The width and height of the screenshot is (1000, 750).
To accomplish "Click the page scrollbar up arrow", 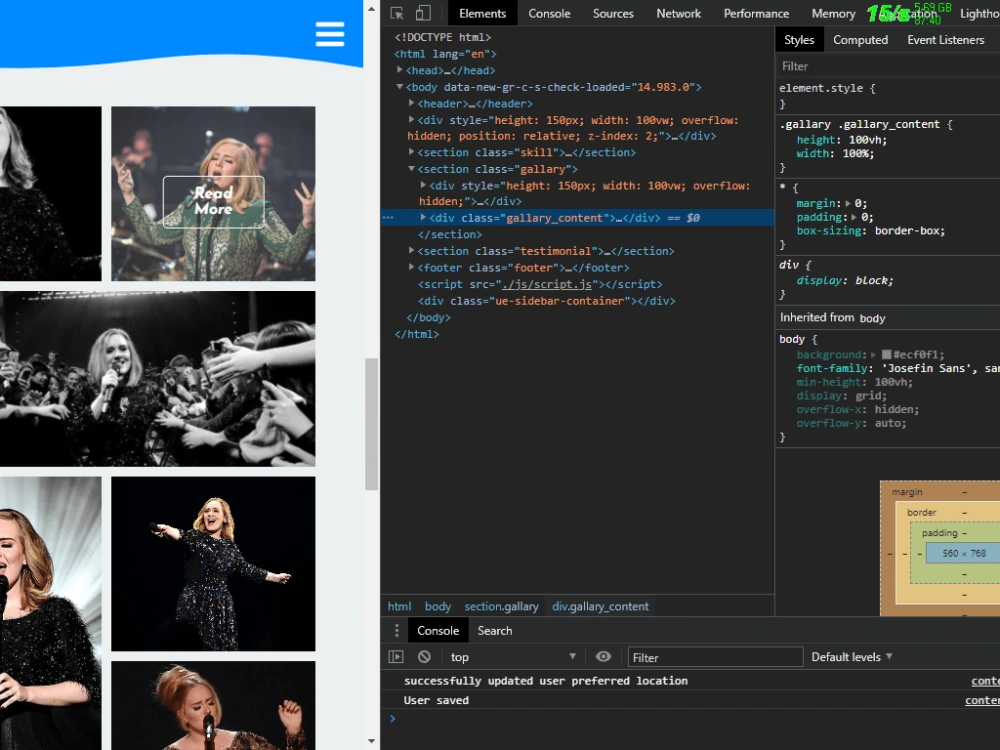I will 371,9.
